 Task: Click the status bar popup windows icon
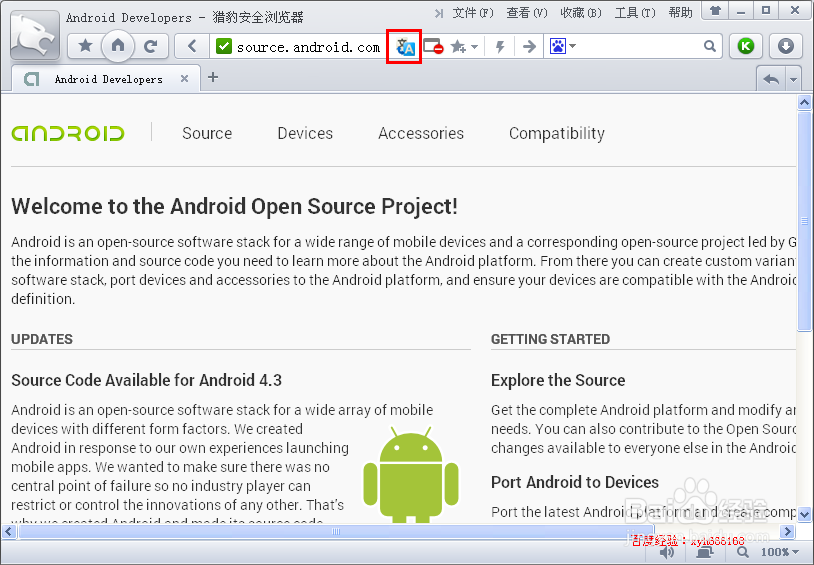[704, 553]
